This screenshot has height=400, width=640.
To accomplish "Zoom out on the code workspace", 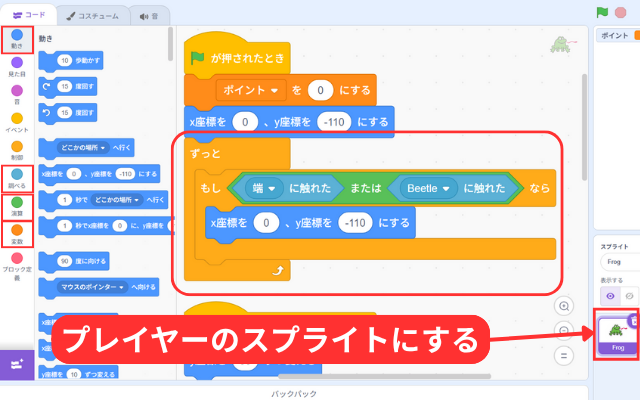I will pyautogui.click(x=564, y=331).
